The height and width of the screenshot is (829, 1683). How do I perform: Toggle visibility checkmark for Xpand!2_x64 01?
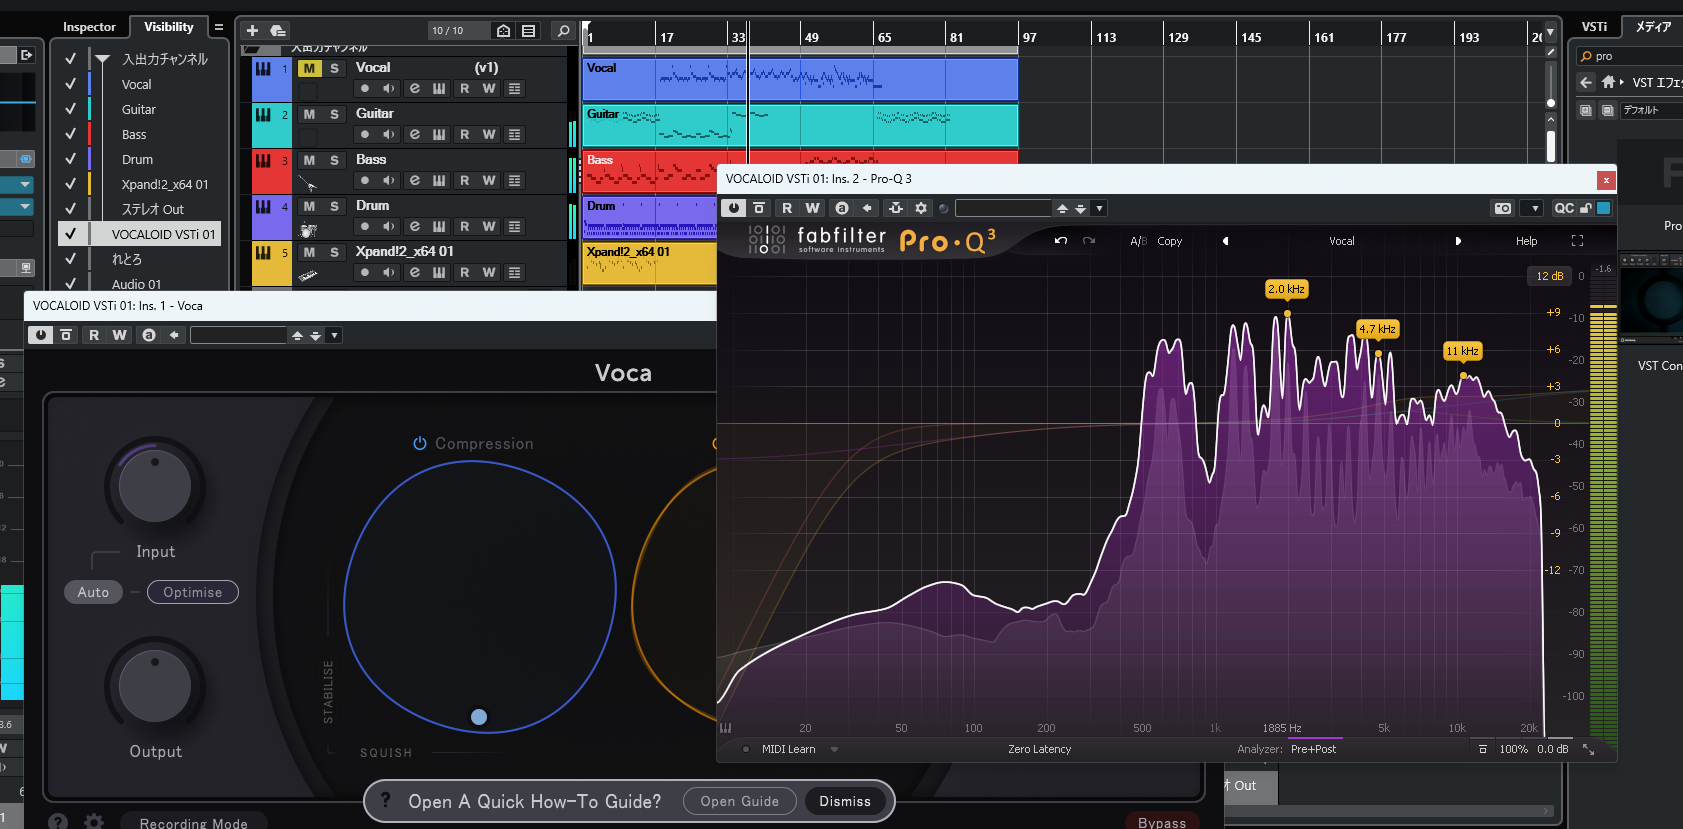click(x=70, y=184)
